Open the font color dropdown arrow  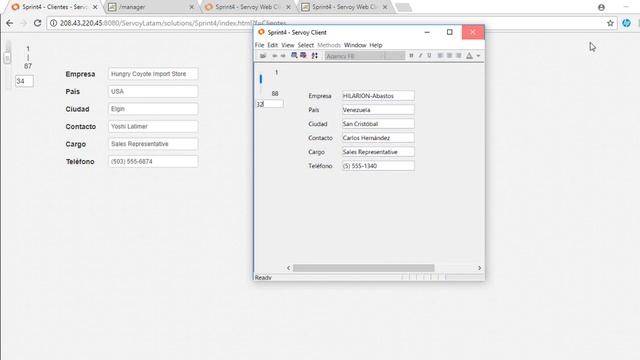(478, 56)
